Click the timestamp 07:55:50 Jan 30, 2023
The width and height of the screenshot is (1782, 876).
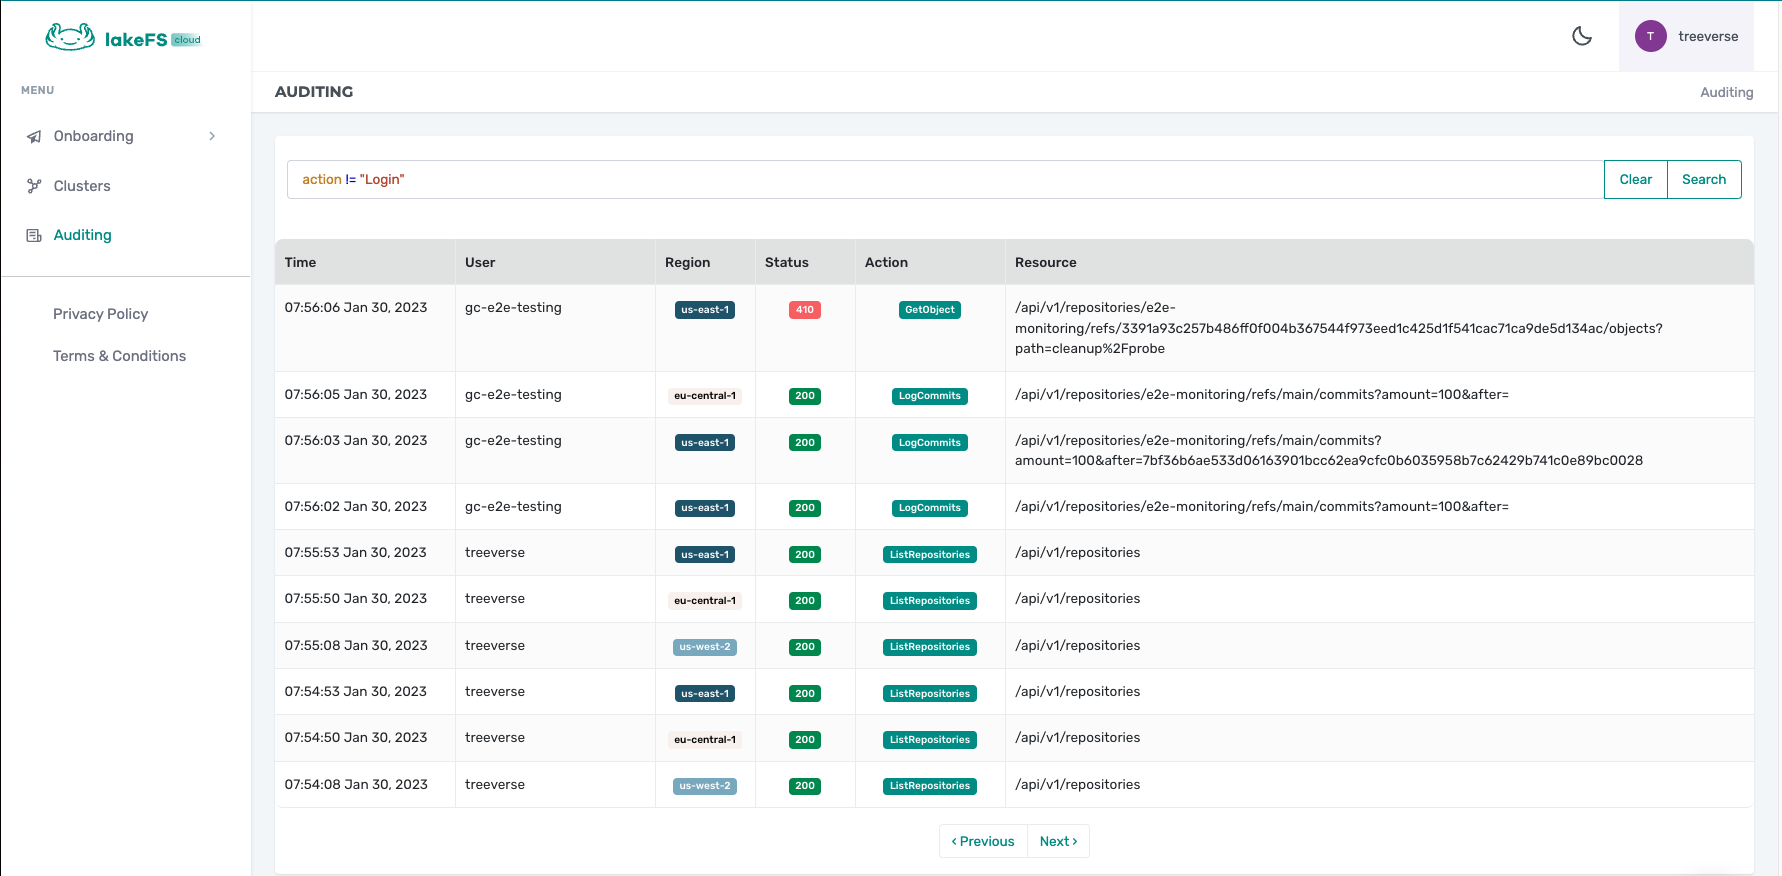click(x=356, y=598)
